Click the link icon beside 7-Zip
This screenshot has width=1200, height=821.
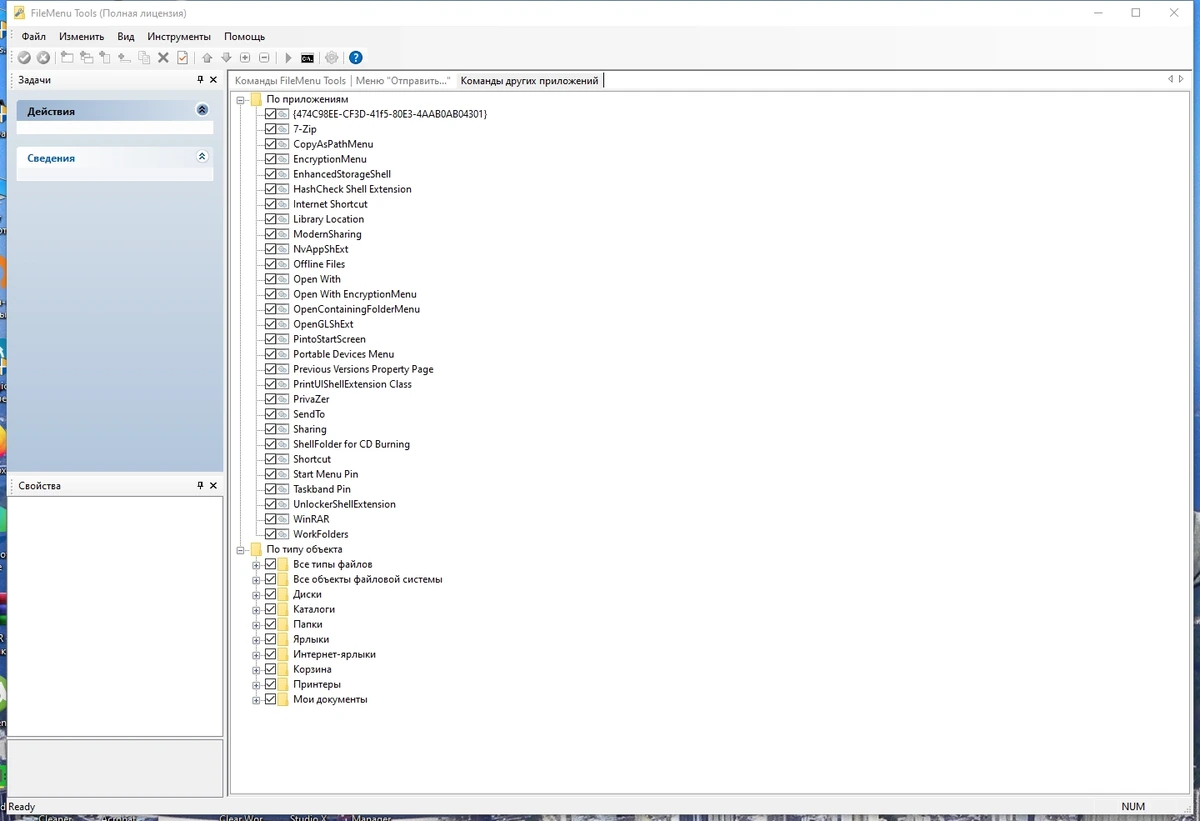(283, 129)
